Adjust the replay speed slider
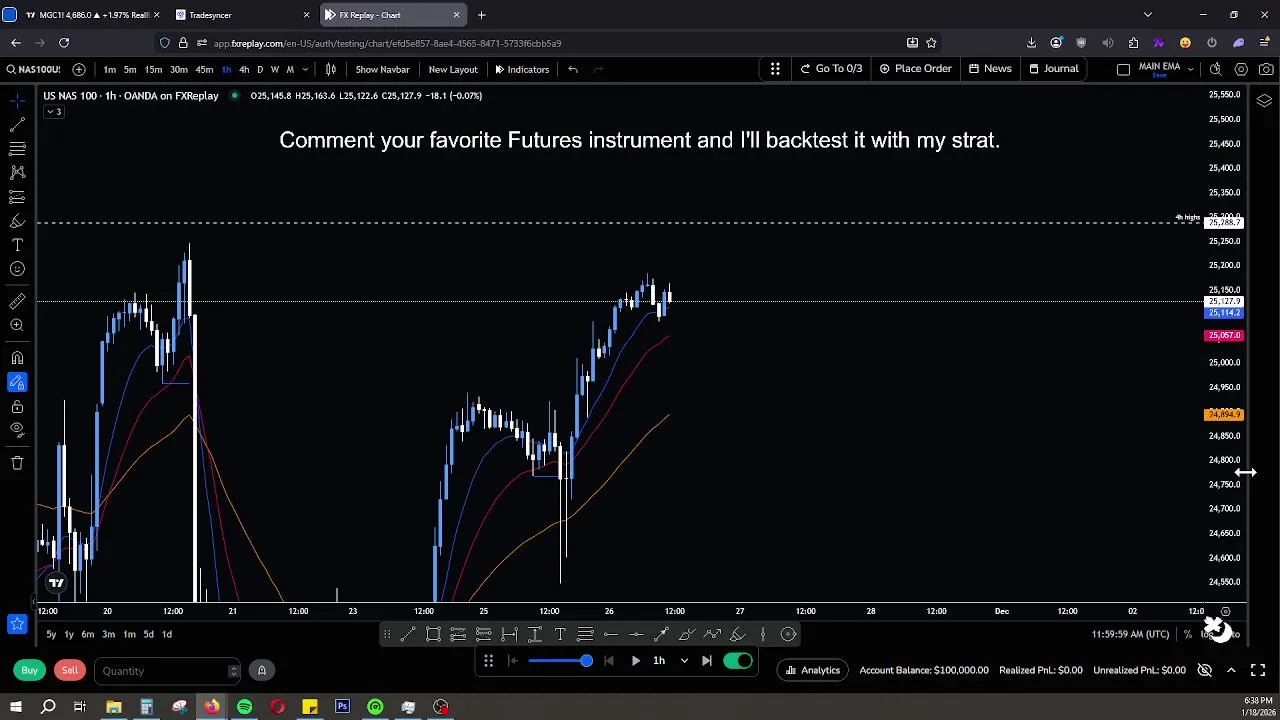 (x=560, y=660)
